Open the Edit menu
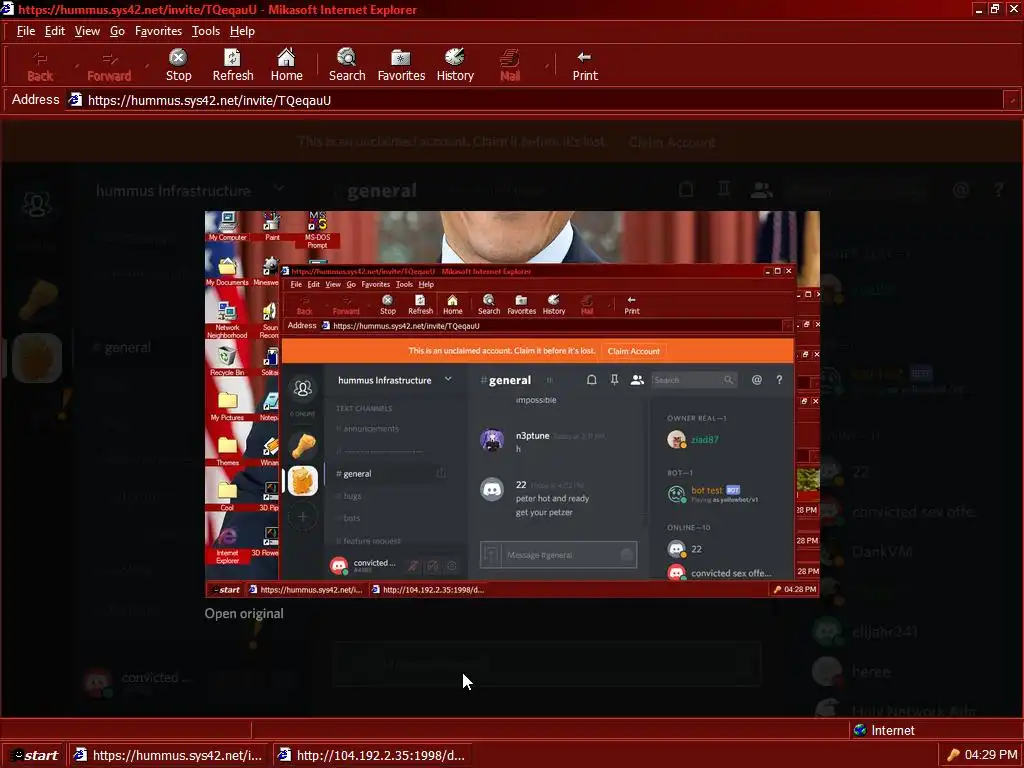The image size is (1024, 768). click(x=55, y=31)
